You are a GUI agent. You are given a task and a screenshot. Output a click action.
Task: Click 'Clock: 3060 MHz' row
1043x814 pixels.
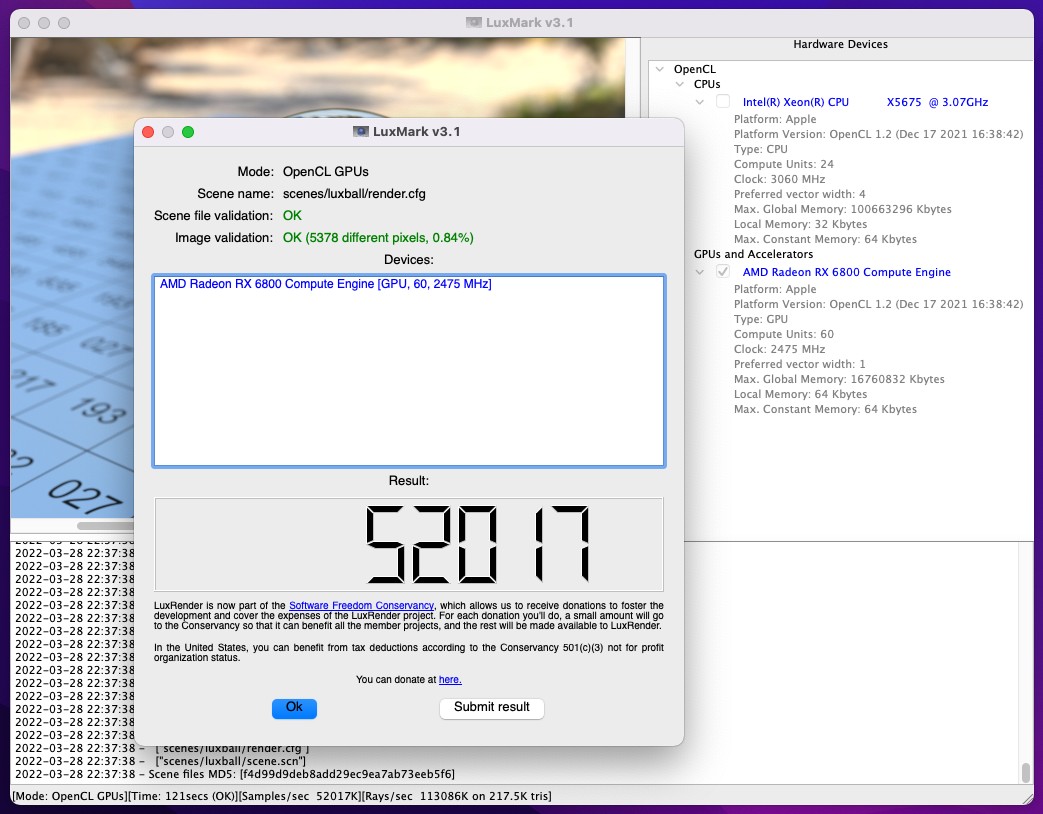[779, 179]
